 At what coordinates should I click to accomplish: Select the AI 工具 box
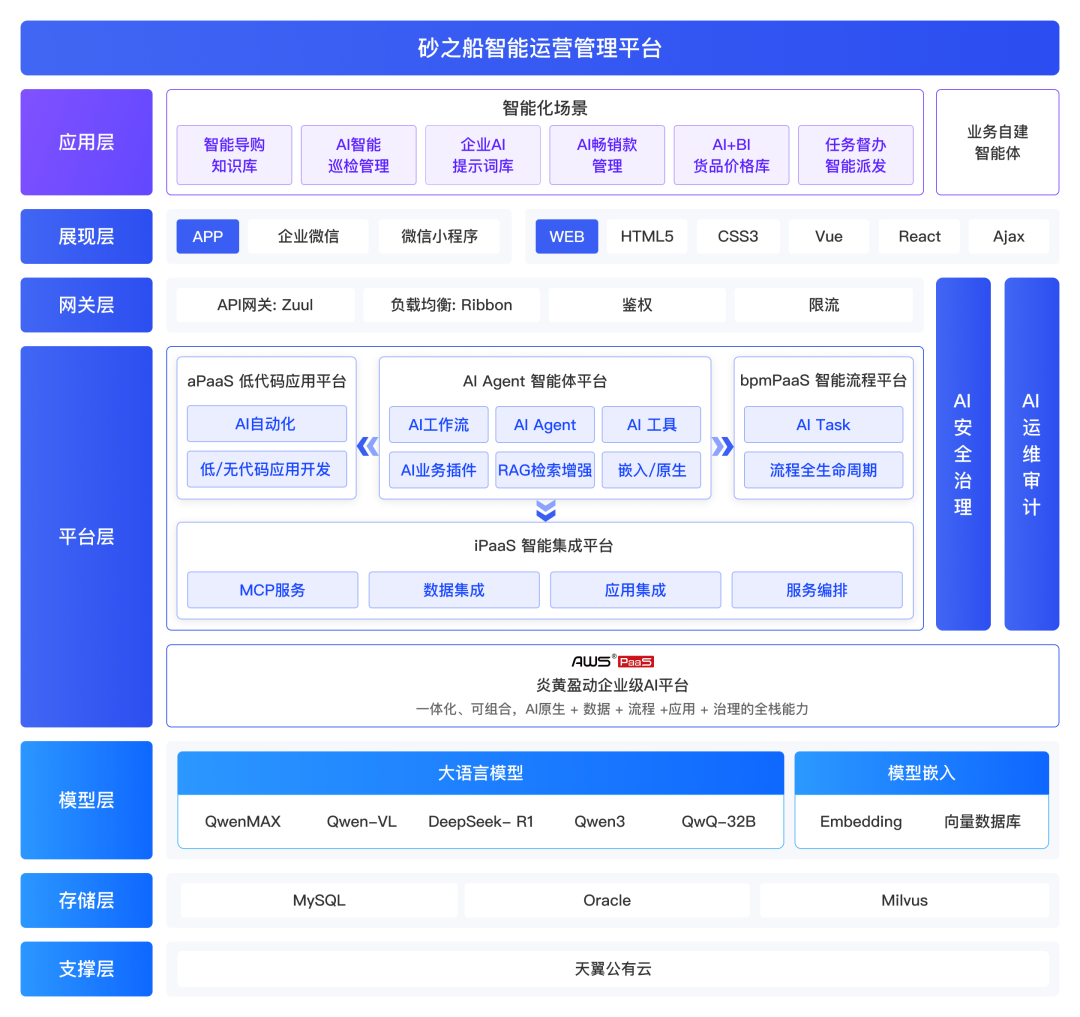click(652, 425)
